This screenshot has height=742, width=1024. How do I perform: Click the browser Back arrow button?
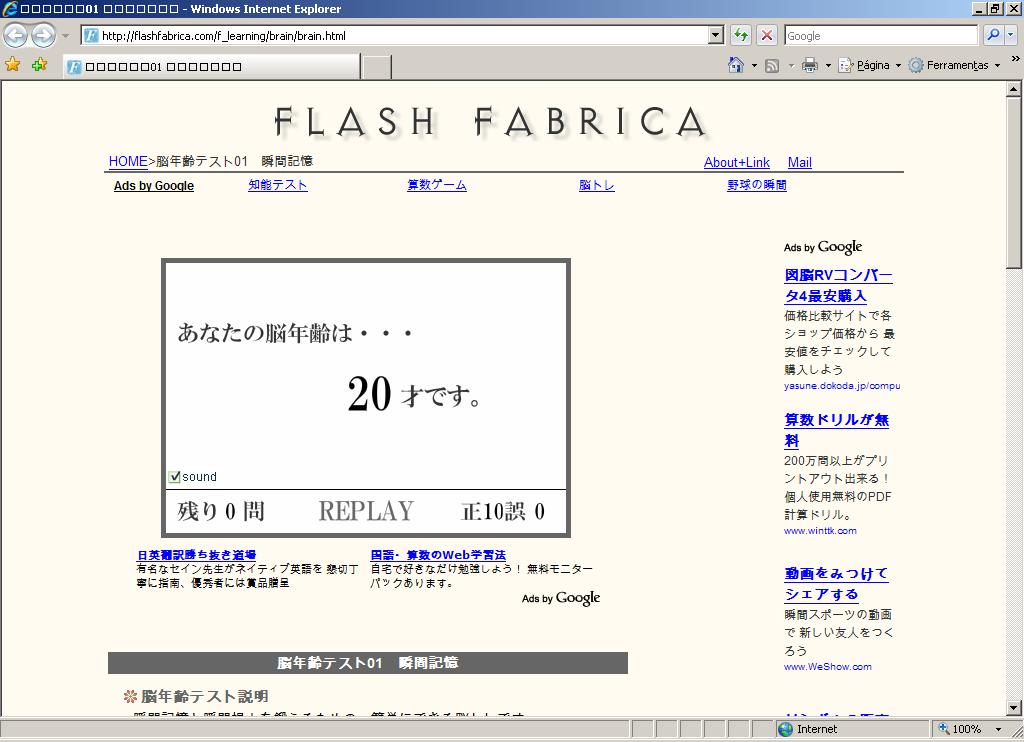16,36
